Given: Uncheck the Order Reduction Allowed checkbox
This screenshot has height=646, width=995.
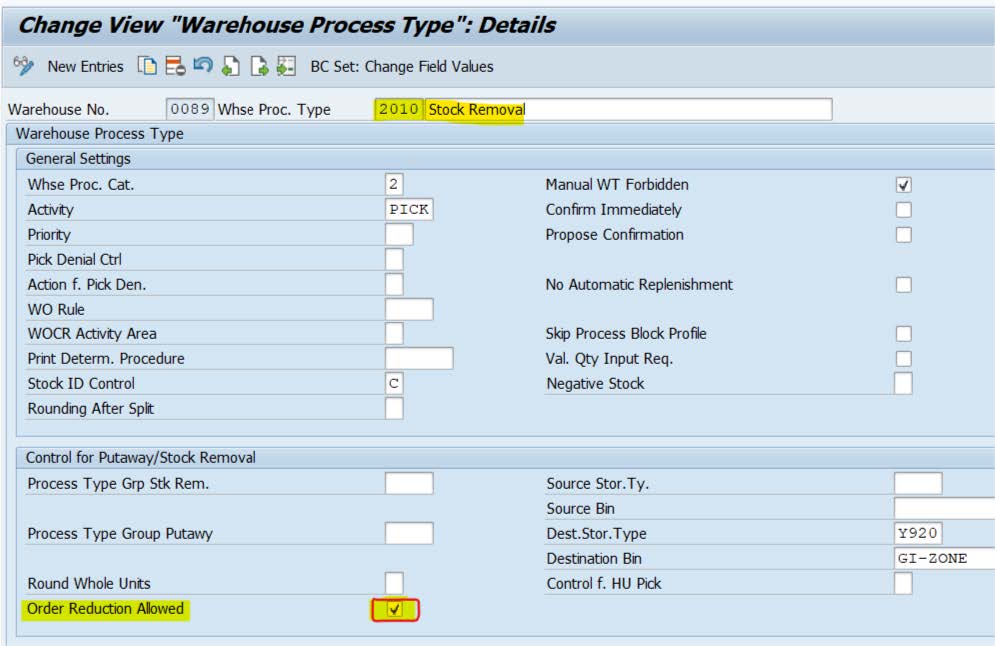Looking at the screenshot, I should 394,609.
